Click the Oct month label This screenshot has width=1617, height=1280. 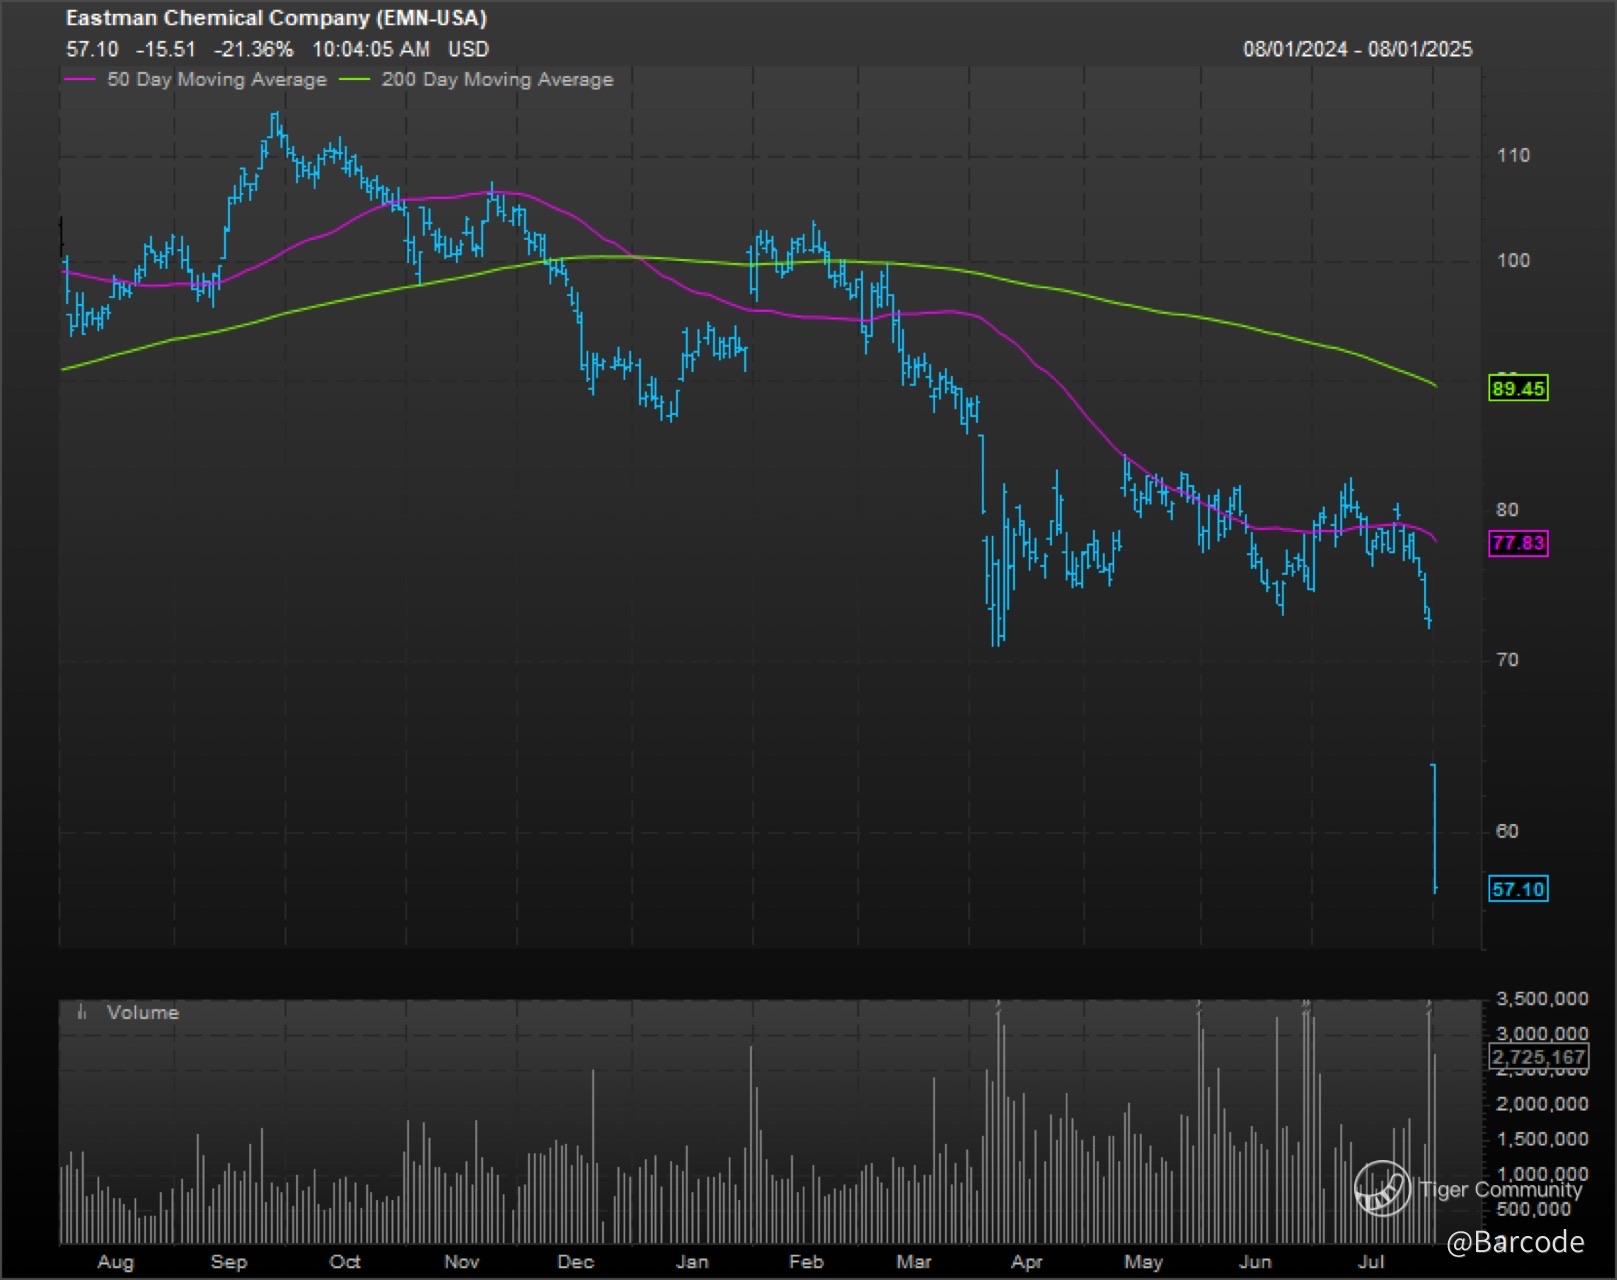[345, 1262]
